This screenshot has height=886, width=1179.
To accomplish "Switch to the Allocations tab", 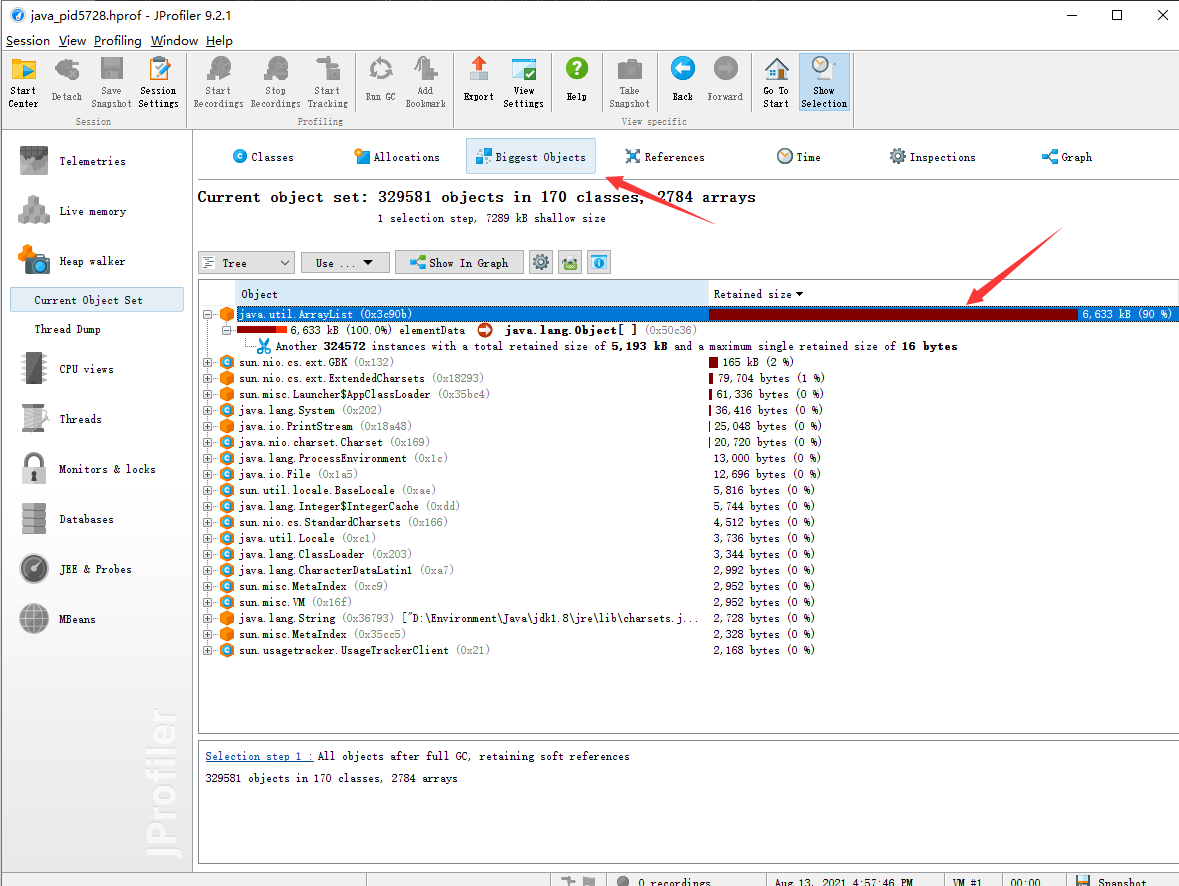I will click(x=397, y=156).
